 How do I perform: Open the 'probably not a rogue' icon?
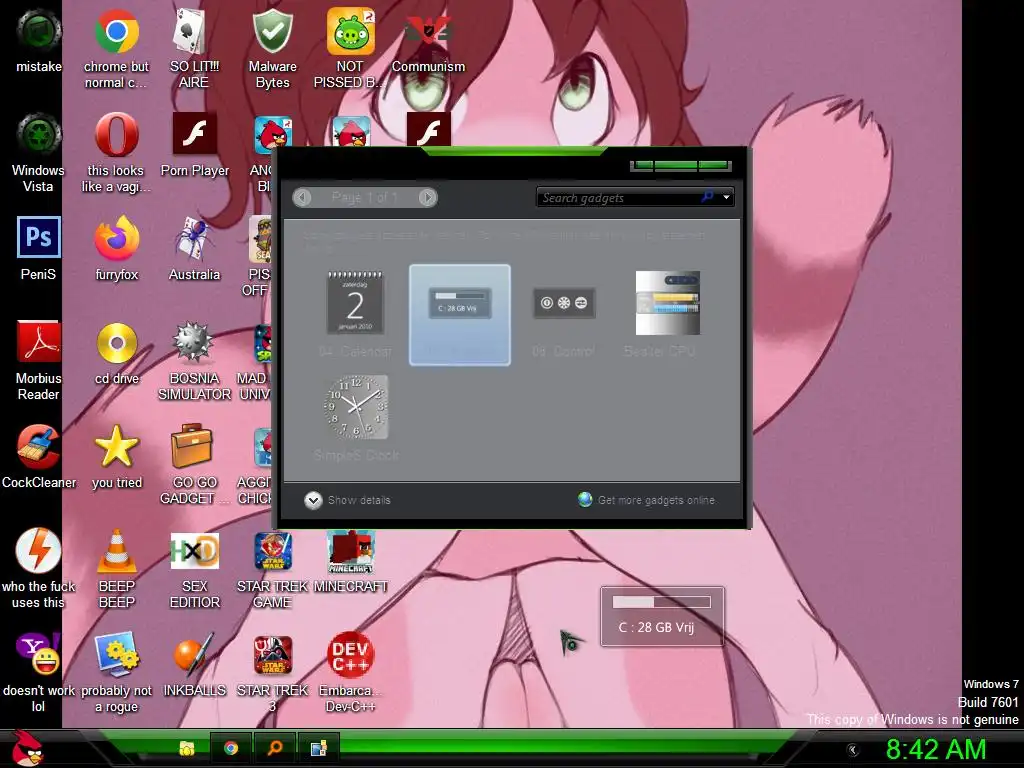coord(116,673)
